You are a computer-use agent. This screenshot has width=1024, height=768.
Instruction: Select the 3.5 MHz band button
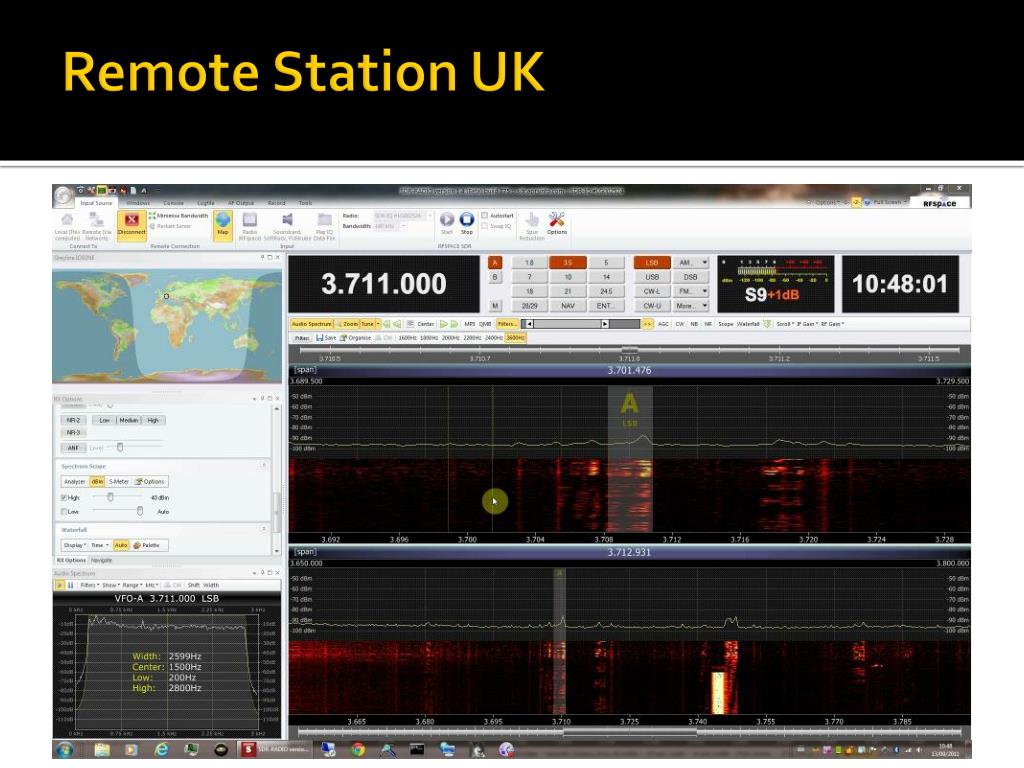pos(568,263)
